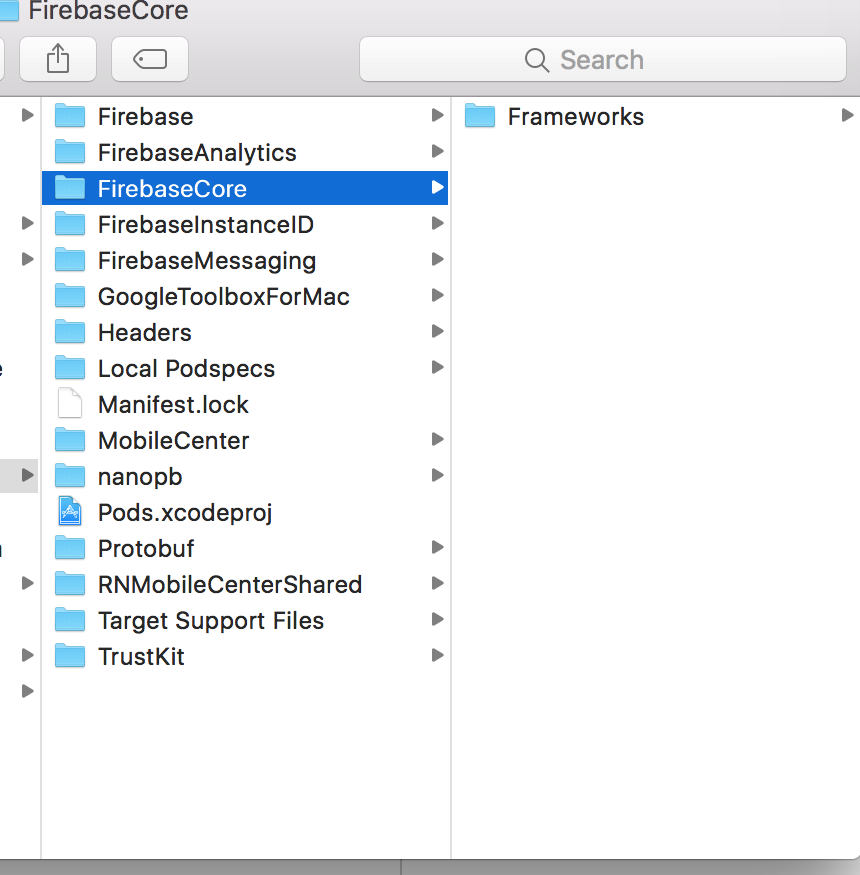
Task: Select the nanopb folder icon
Action: 70,475
